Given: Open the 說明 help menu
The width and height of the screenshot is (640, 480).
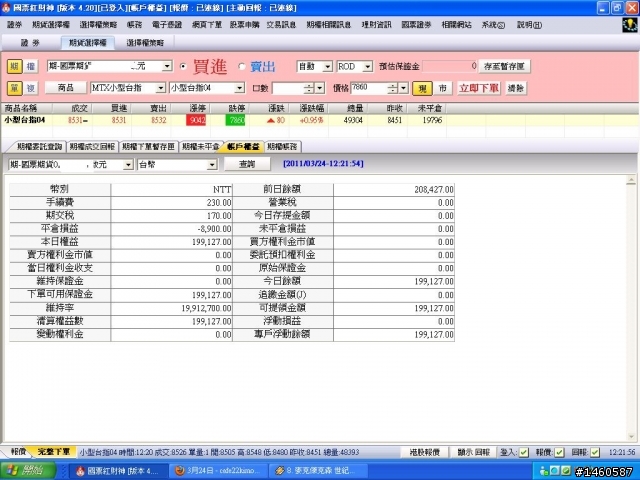Looking at the screenshot, I should [x=529, y=25].
